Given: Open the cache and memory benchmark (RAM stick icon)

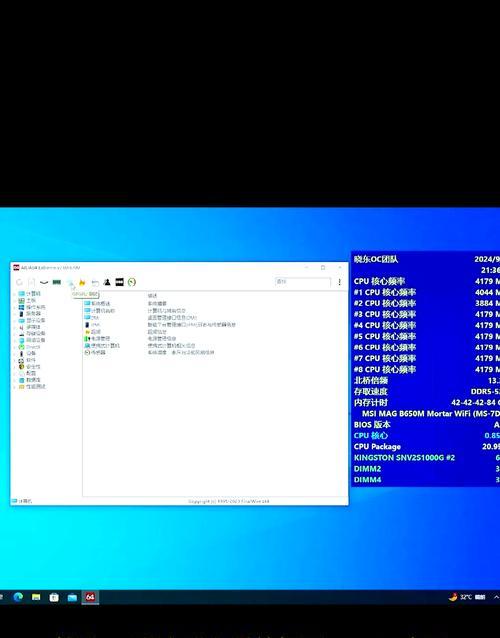Looking at the screenshot, I should [x=57, y=282].
